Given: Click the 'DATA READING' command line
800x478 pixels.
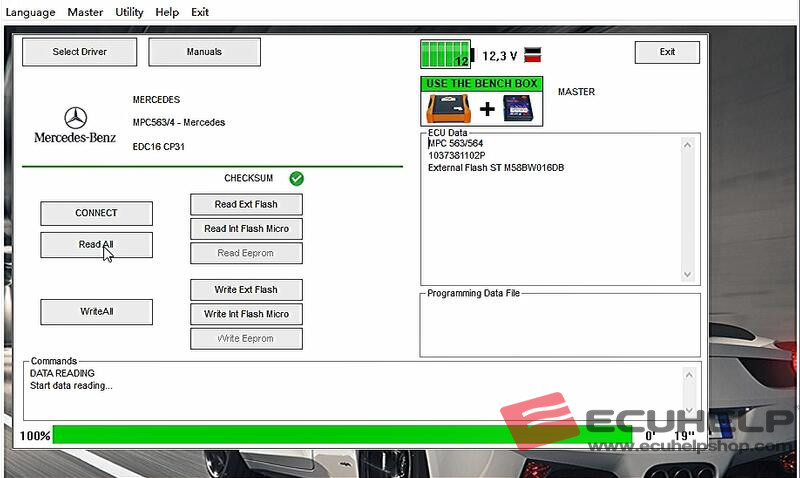Looking at the screenshot, I should click(62, 373).
